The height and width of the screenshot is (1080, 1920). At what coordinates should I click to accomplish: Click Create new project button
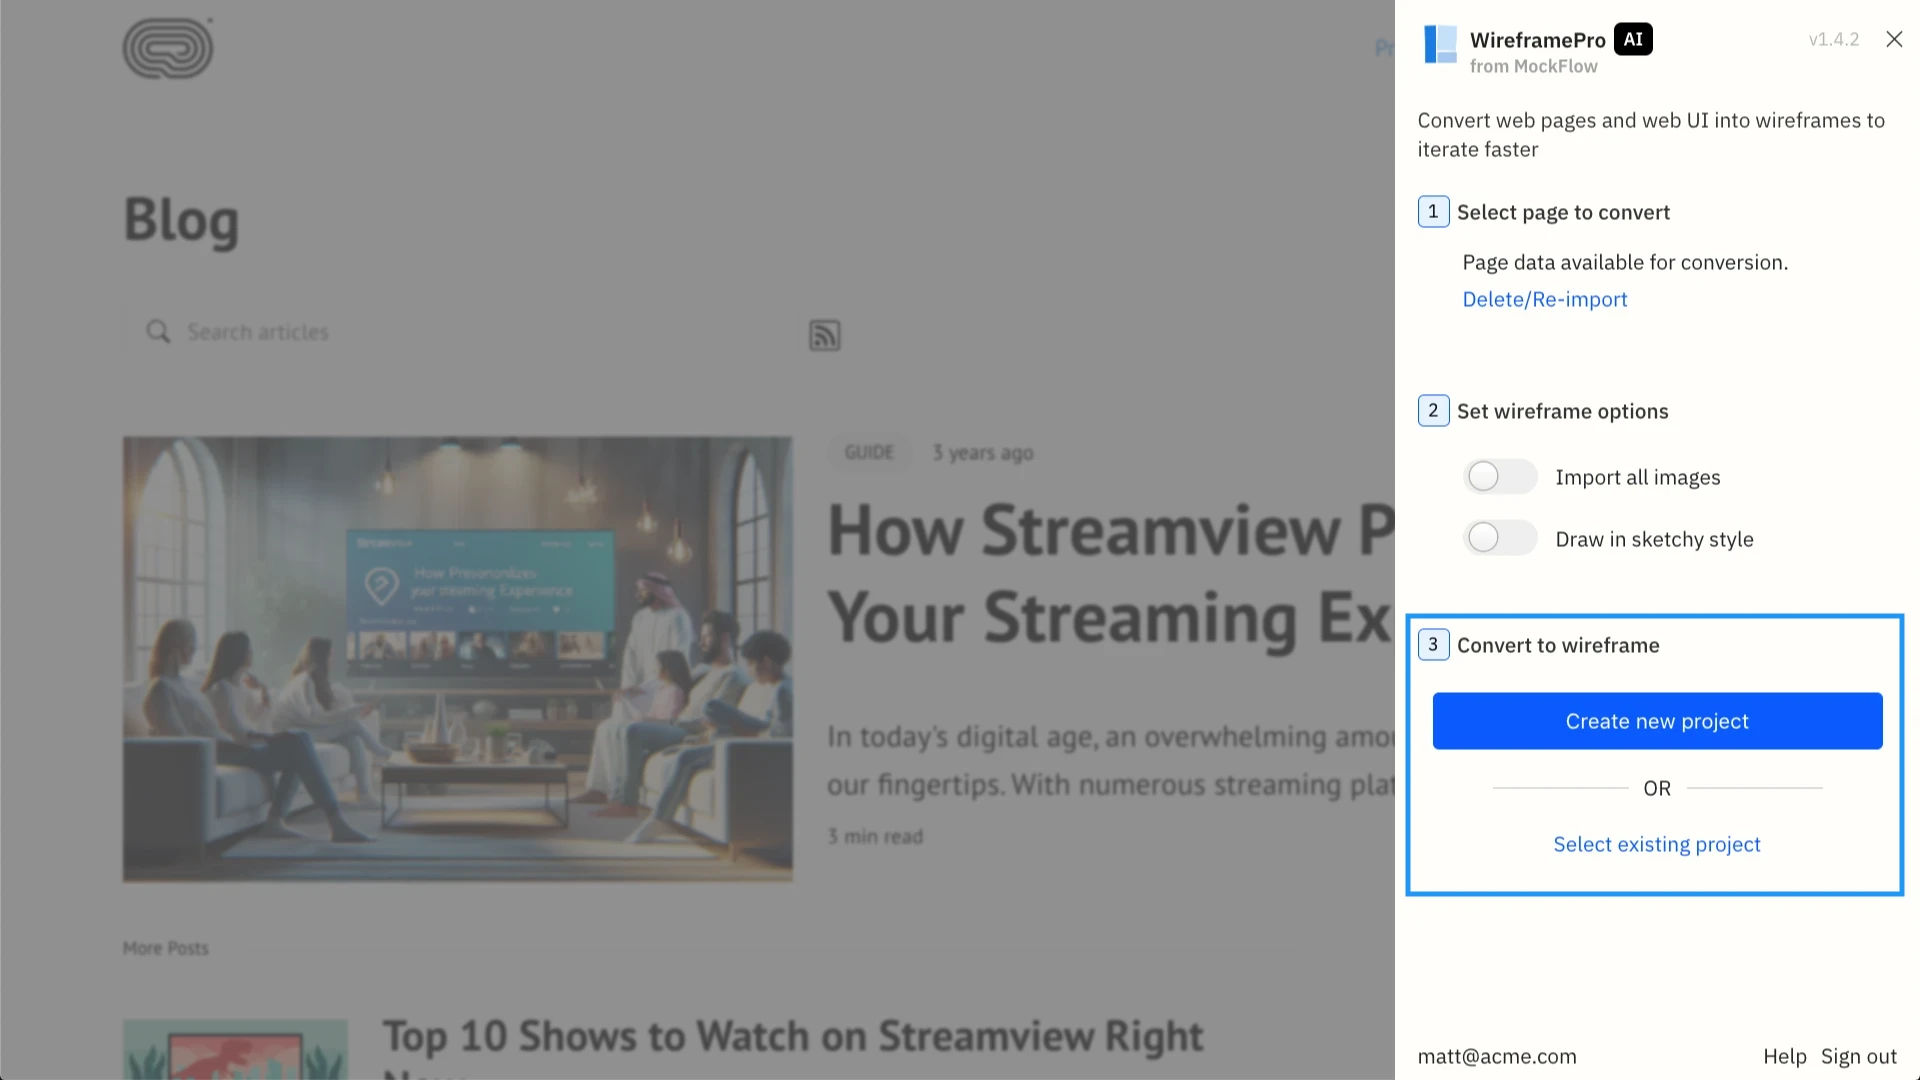[1657, 721]
